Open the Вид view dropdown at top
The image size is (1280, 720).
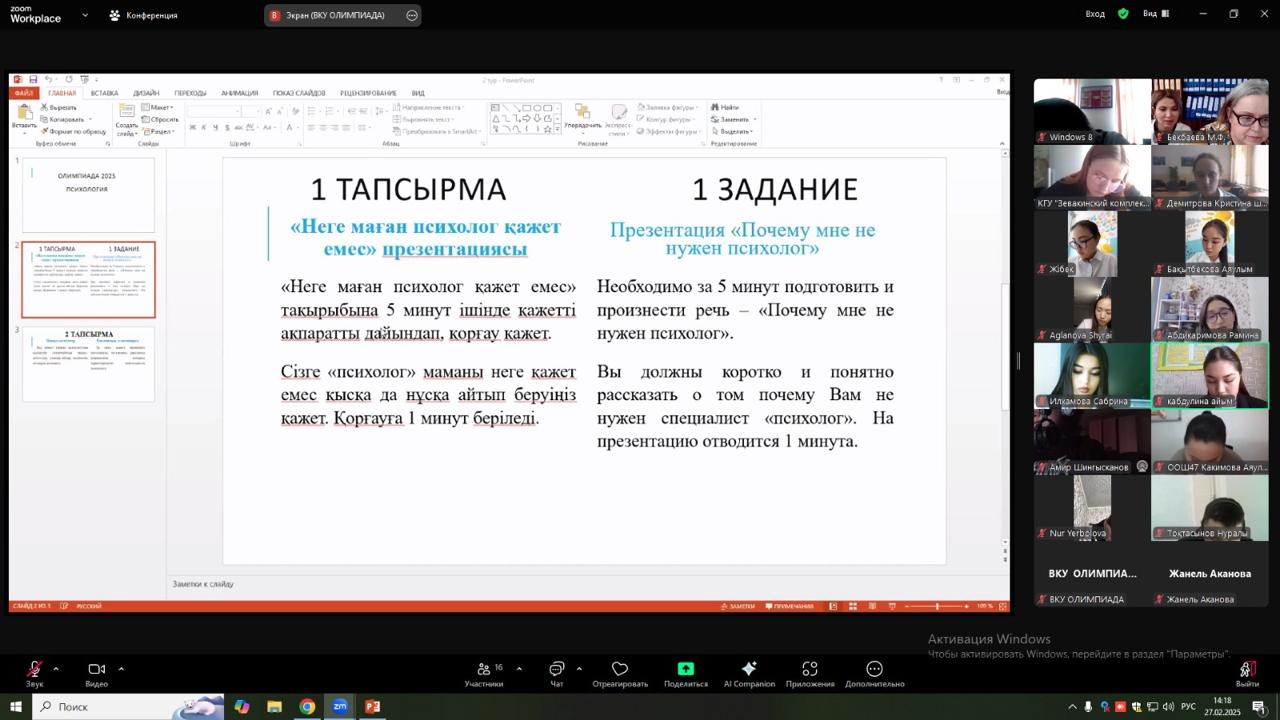click(1156, 14)
